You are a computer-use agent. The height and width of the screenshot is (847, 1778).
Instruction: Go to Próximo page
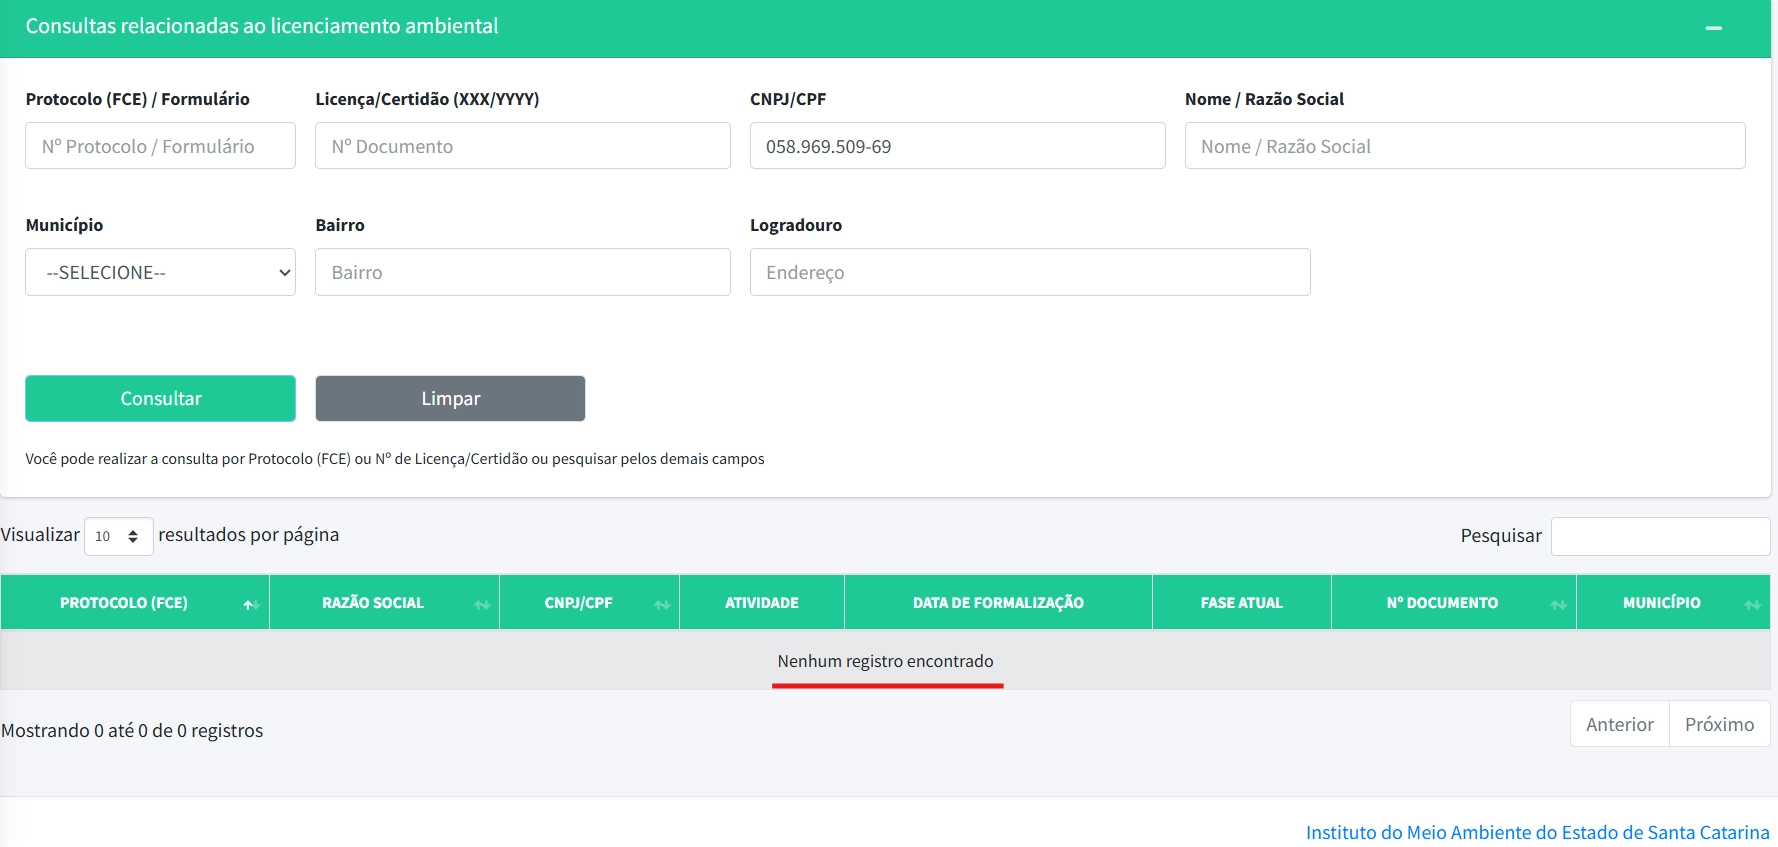pos(1719,724)
